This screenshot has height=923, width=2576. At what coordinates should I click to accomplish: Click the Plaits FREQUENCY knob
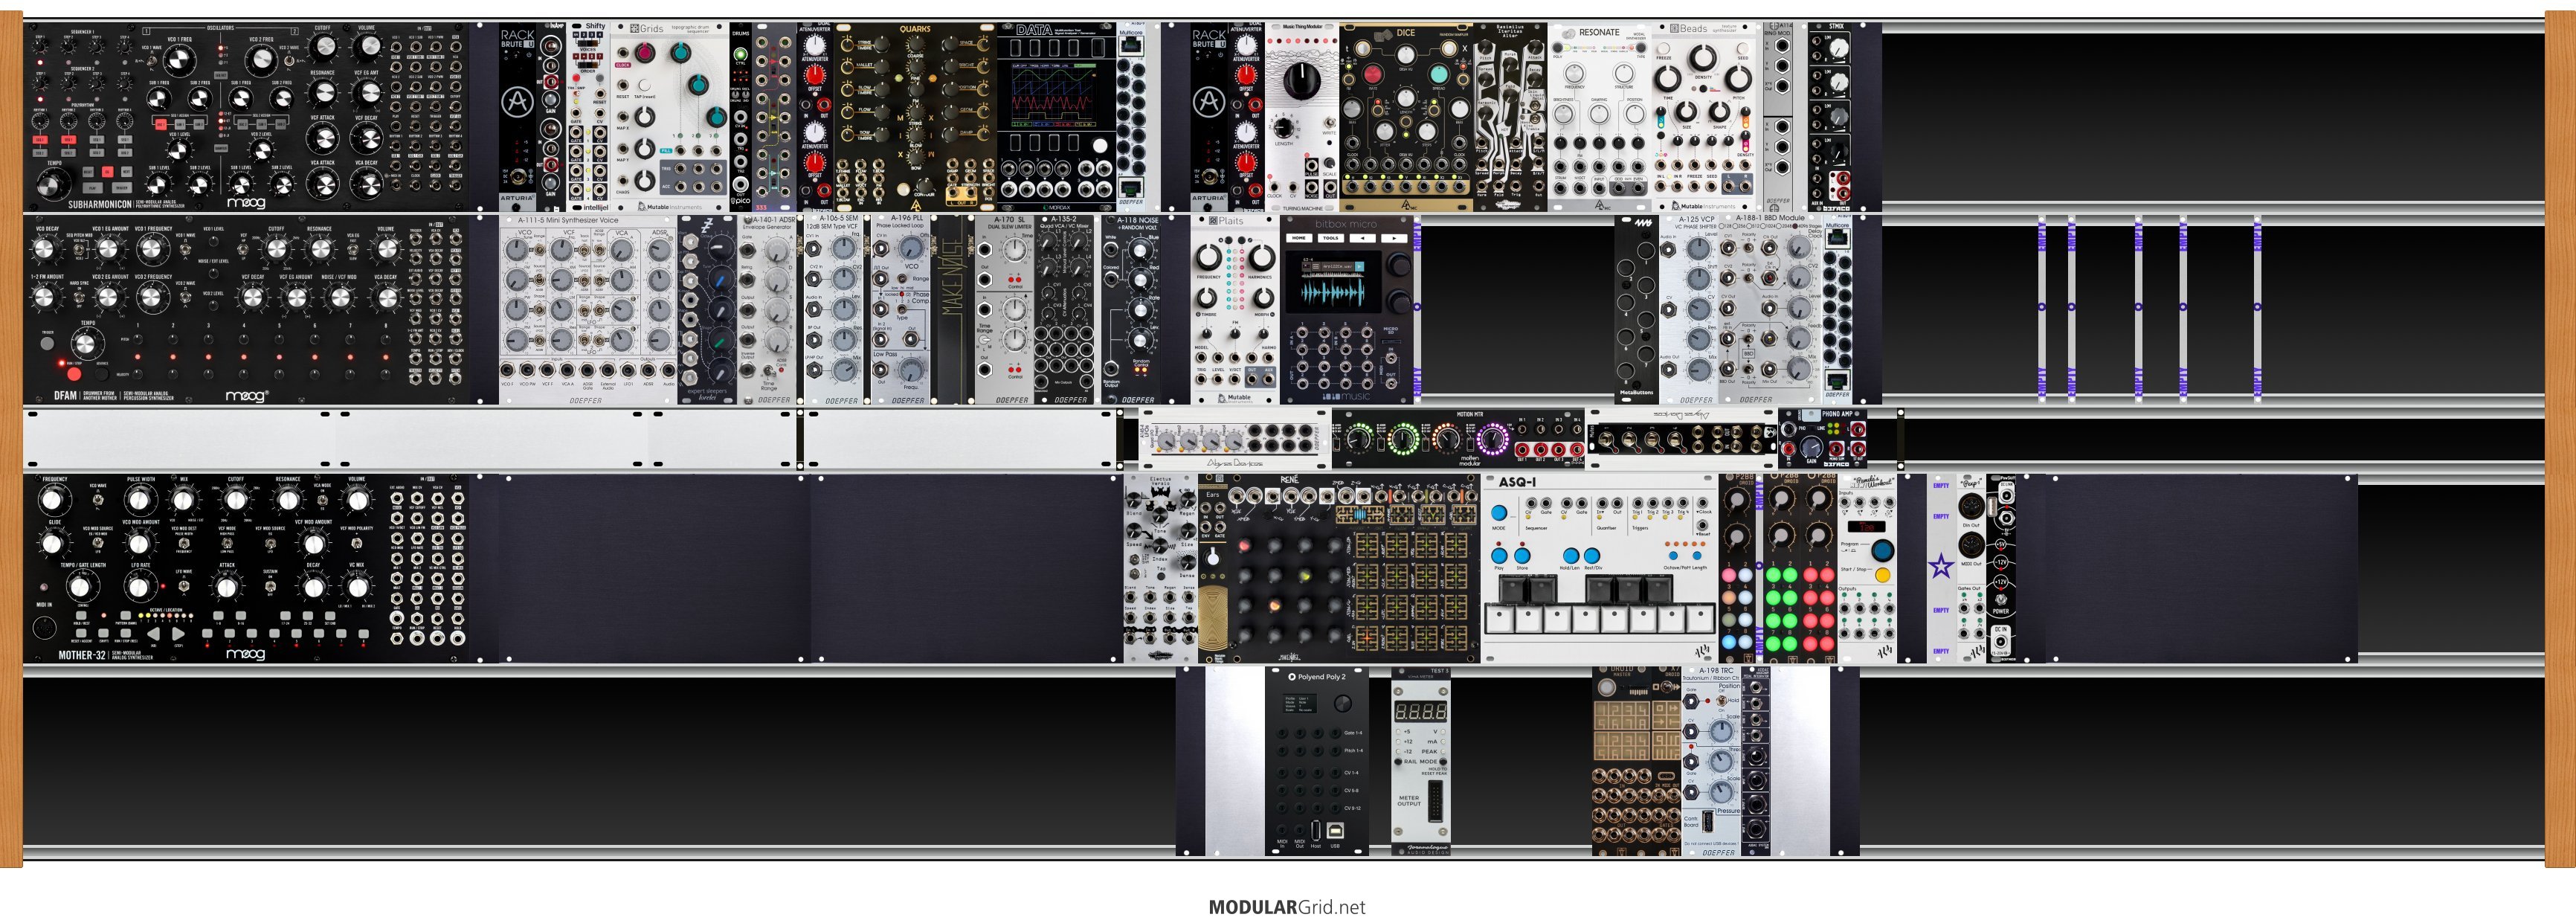click(1208, 257)
